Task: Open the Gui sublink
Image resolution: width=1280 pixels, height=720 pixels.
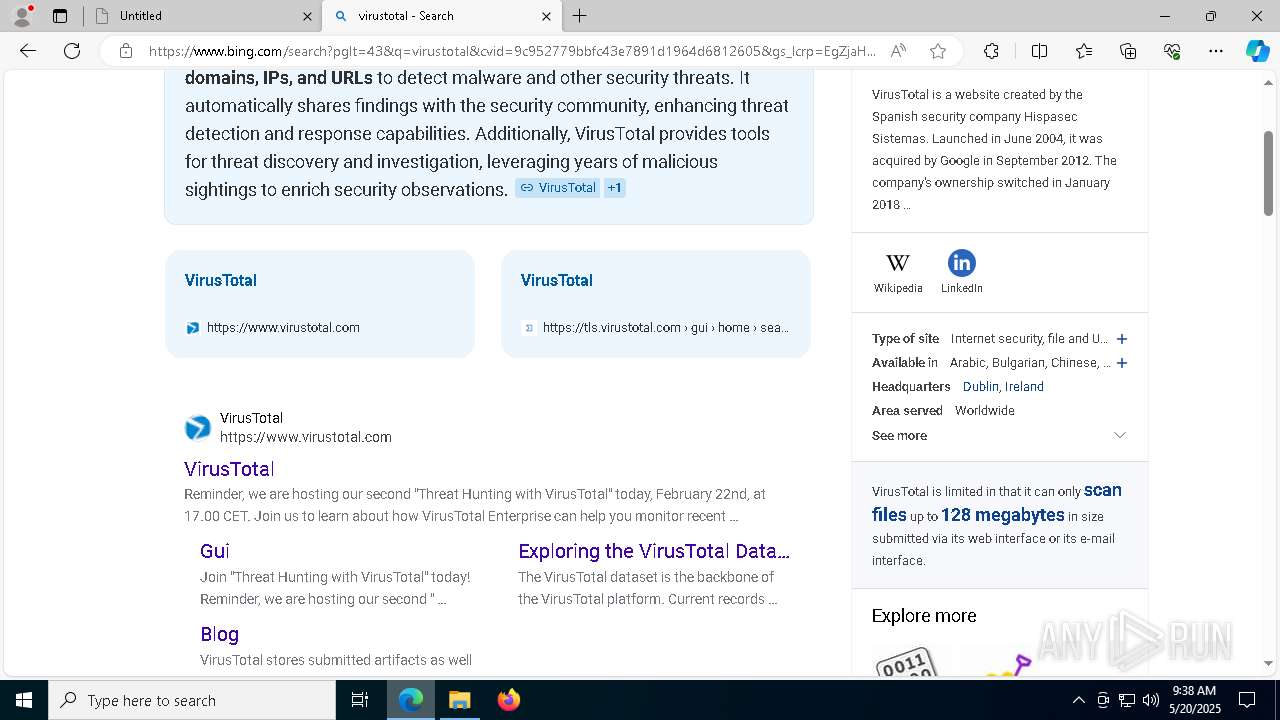Action: click(215, 551)
